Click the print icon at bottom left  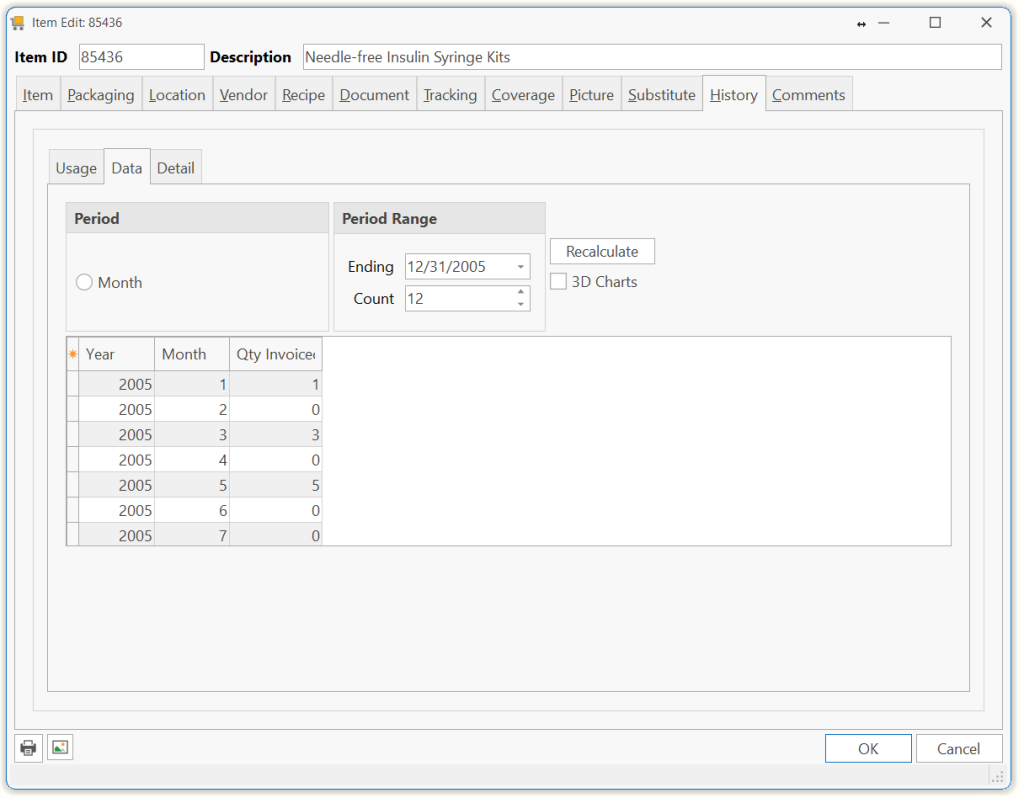(x=28, y=748)
